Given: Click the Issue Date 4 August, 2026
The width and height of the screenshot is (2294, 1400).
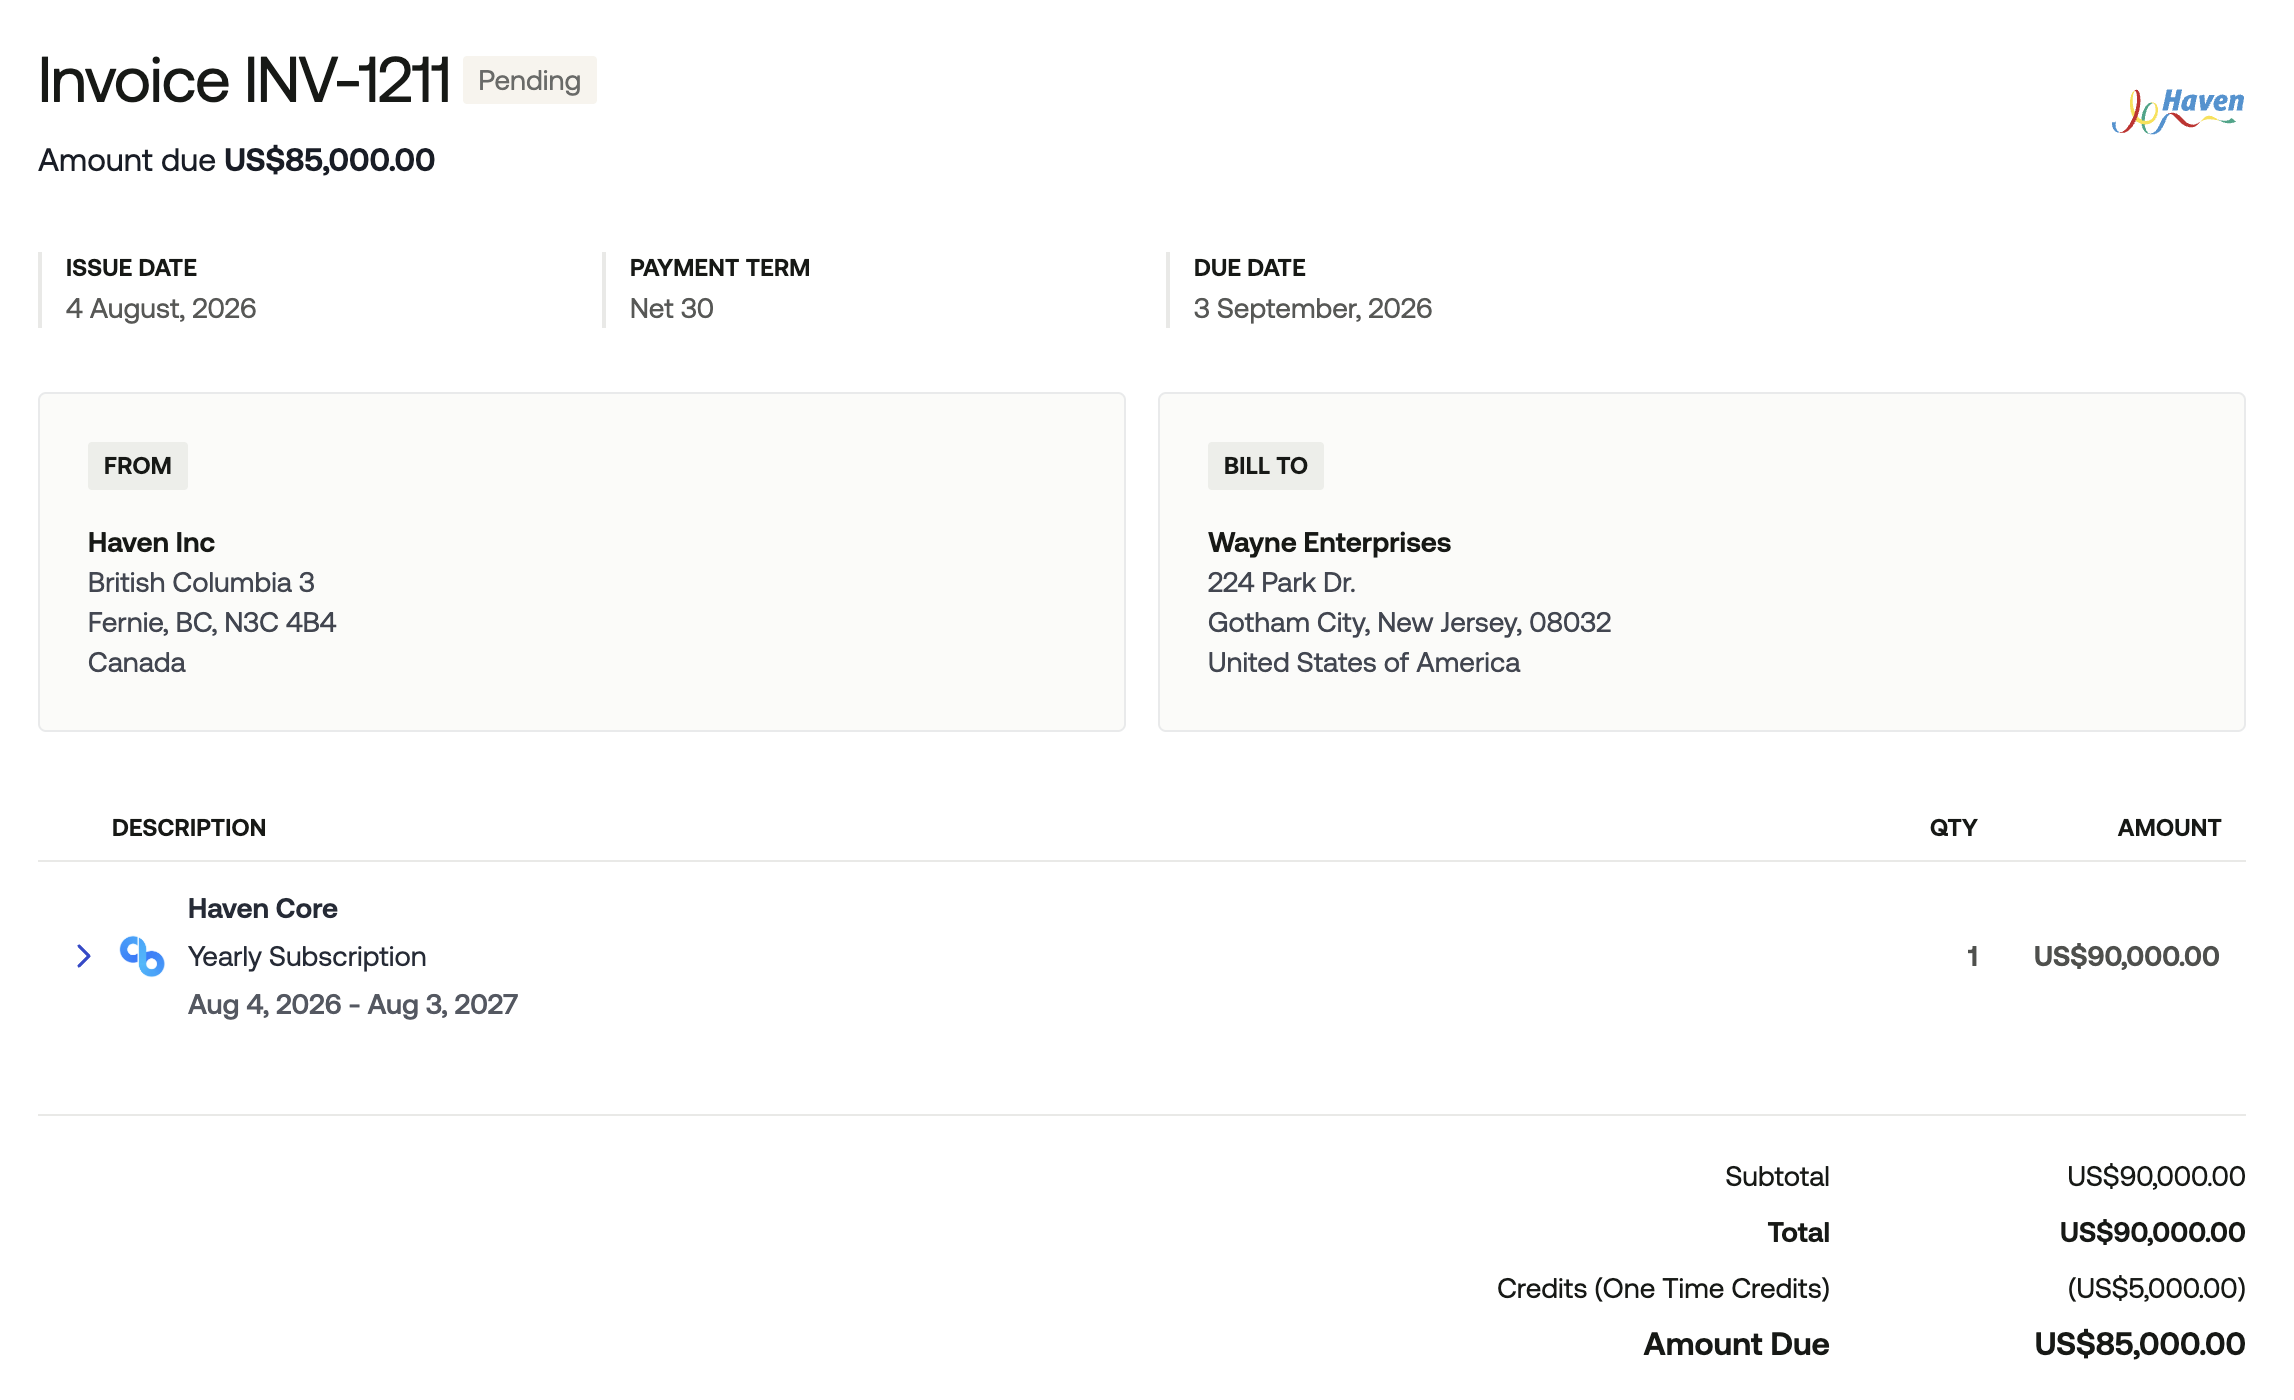Looking at the screenshot, I should pos(161,308).
